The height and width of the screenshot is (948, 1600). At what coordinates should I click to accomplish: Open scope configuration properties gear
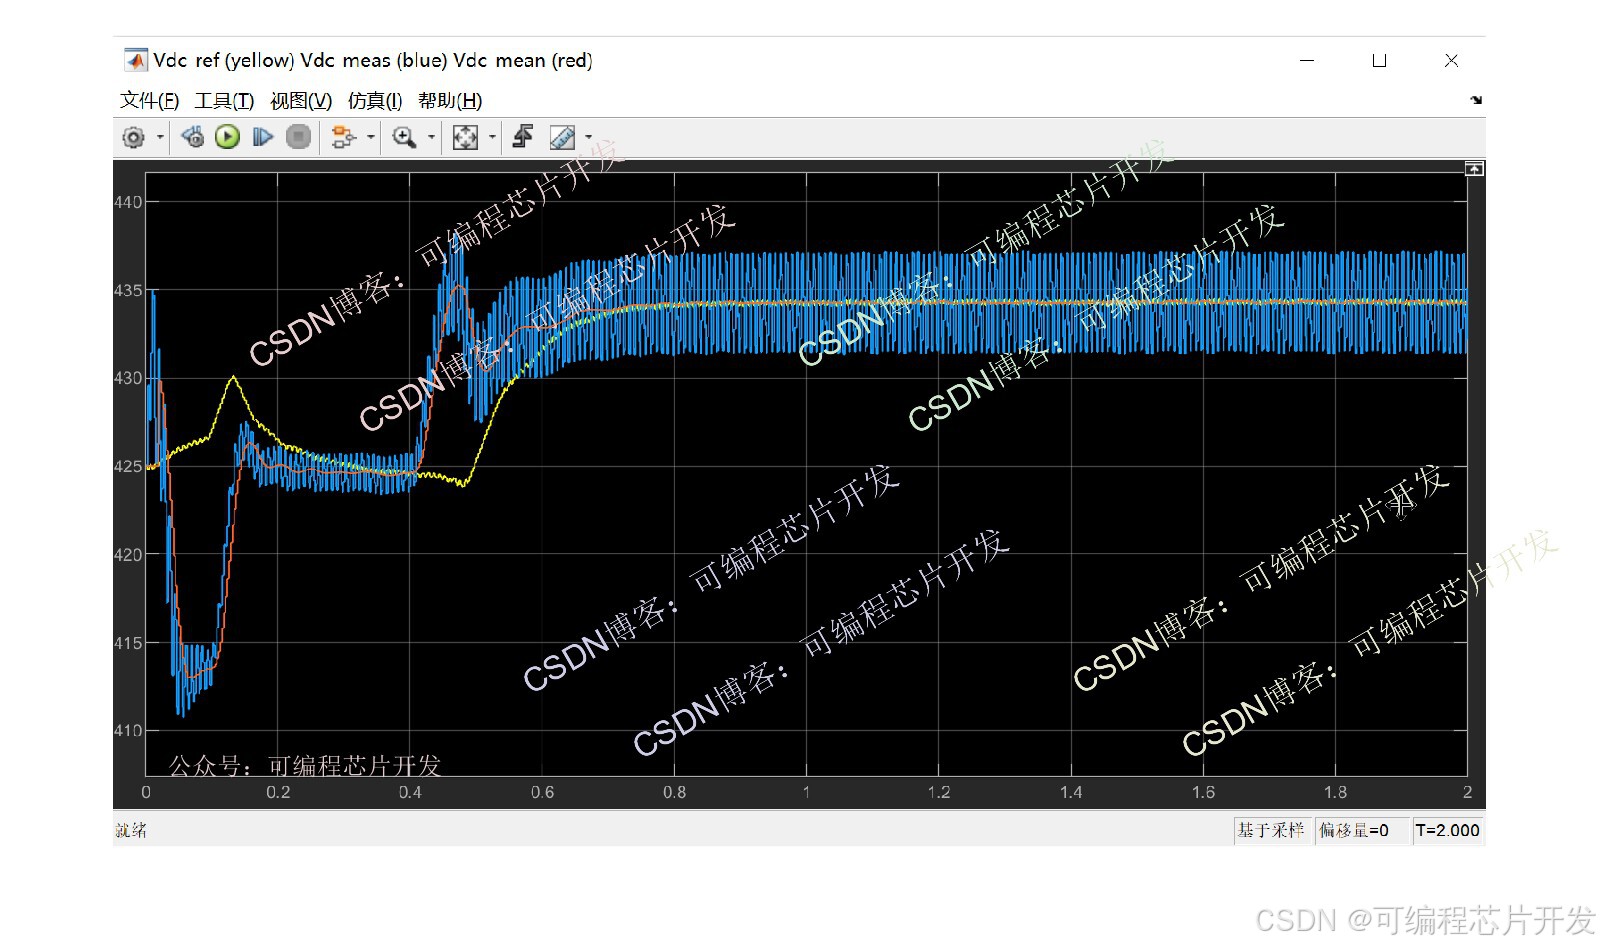pyautogui.click(x=133, y=137)
